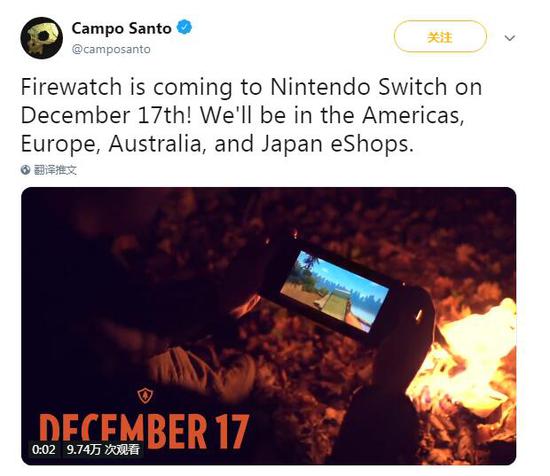Play the Firewatch Switch announcement video

point(269,326)
